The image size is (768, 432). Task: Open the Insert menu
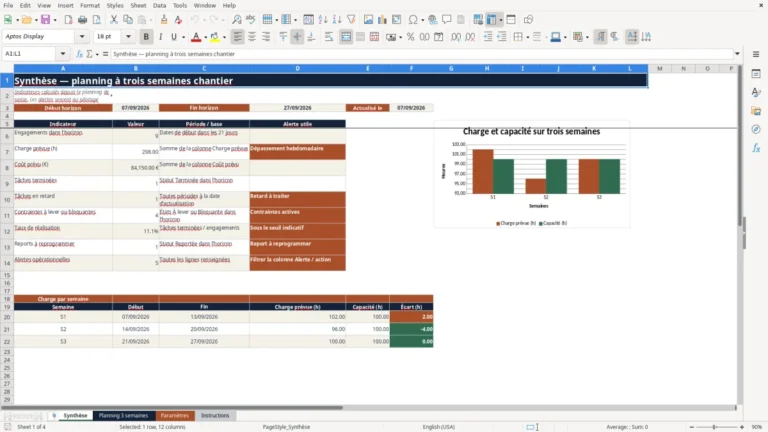[x=65, y=5]
